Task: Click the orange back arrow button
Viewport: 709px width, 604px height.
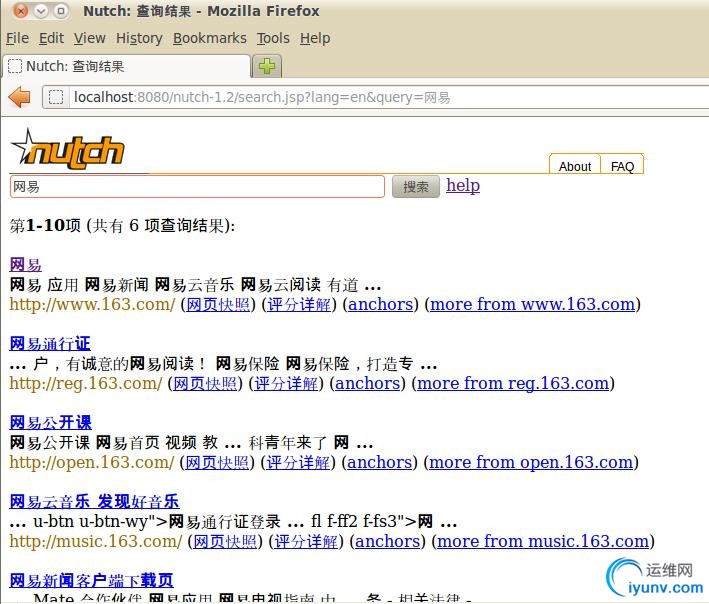Action: [19, 97]
